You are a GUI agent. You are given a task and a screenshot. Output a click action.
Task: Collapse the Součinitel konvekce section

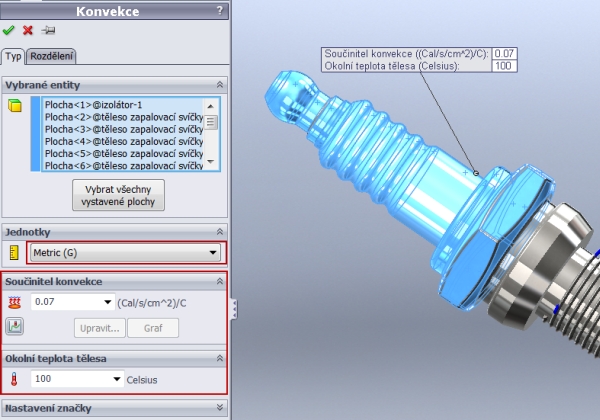point(220,282)
